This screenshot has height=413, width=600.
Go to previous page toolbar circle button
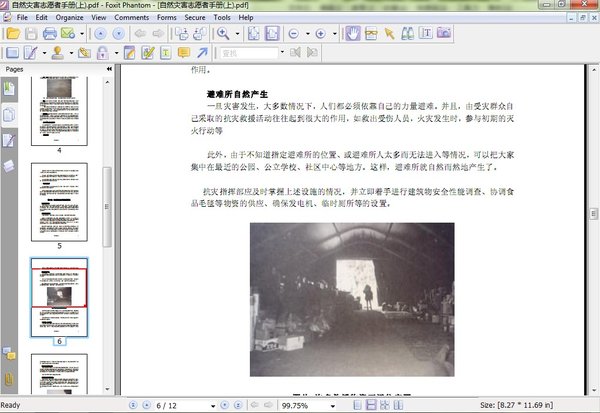click(100, 34)
